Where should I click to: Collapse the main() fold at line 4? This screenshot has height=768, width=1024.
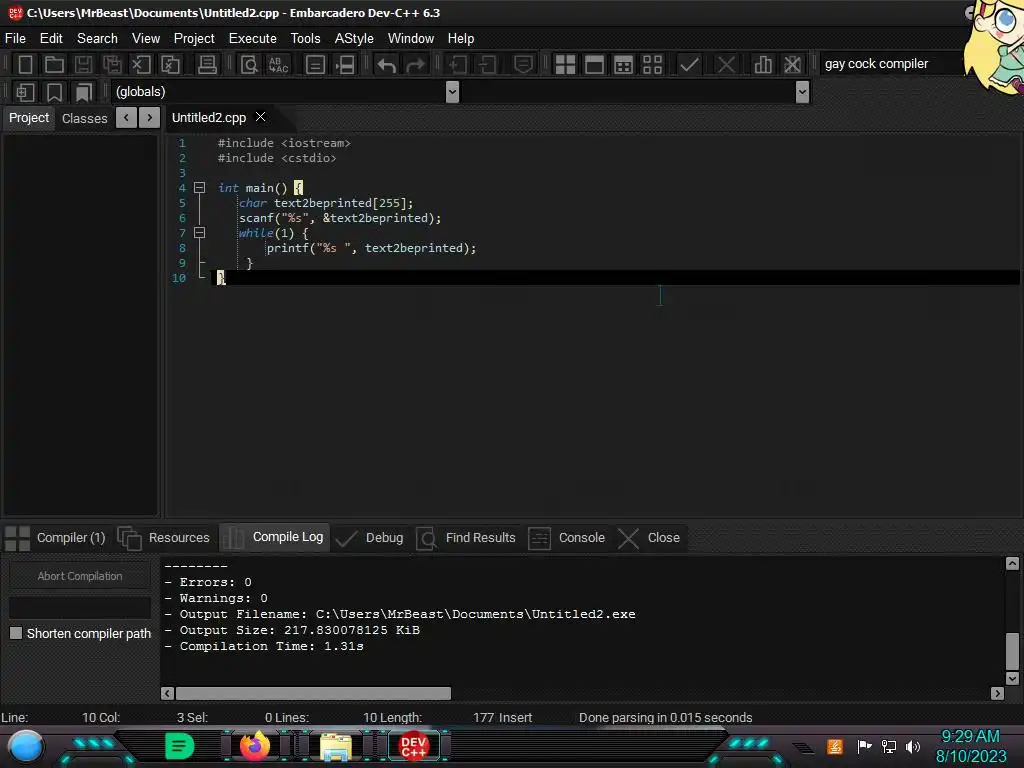tap(200, 188)
